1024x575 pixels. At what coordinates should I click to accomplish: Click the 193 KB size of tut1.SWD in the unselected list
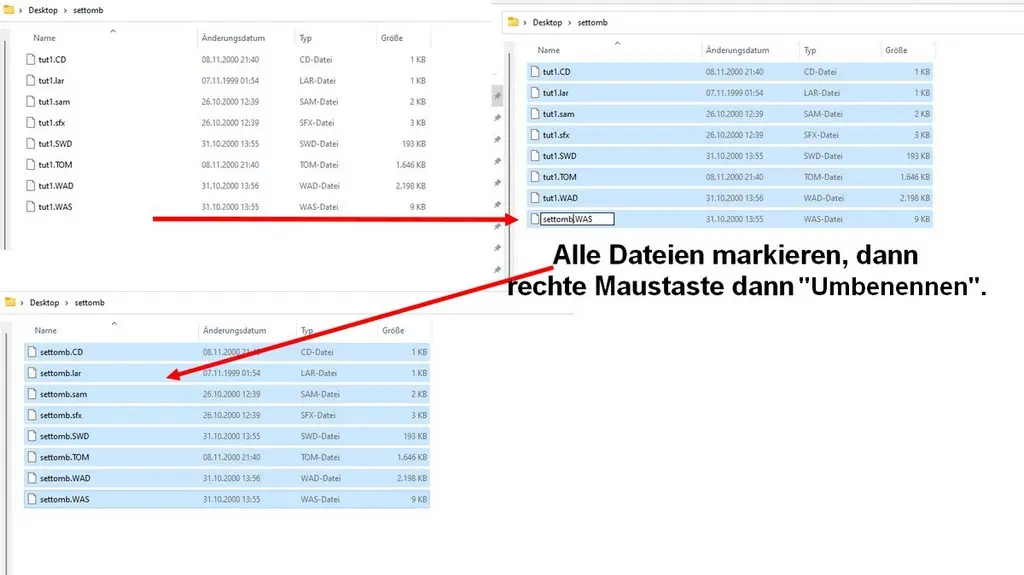[414, 143]
